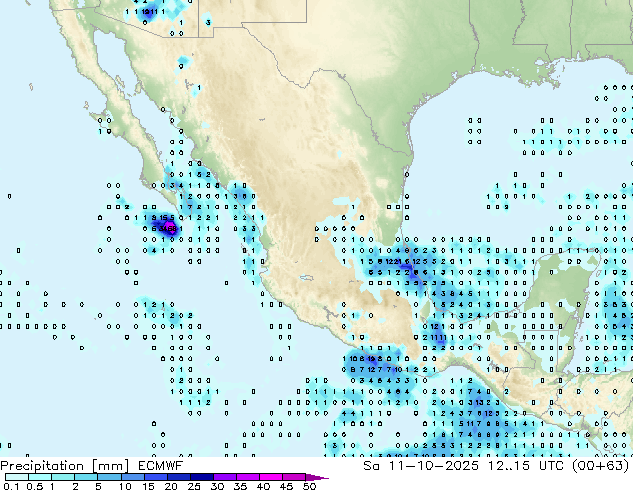Click the '[mm]' unit label
Viewport: 634px width, 490px height.
point(111,466)
